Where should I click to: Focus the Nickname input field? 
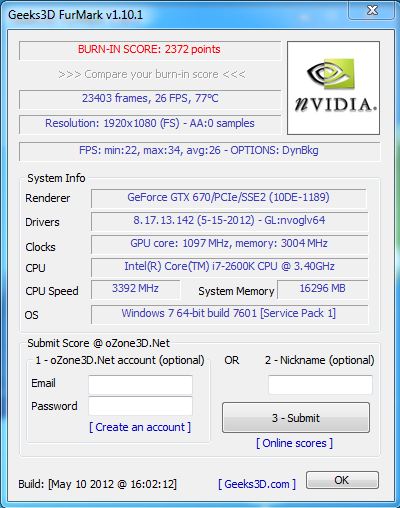click(320, 385)
